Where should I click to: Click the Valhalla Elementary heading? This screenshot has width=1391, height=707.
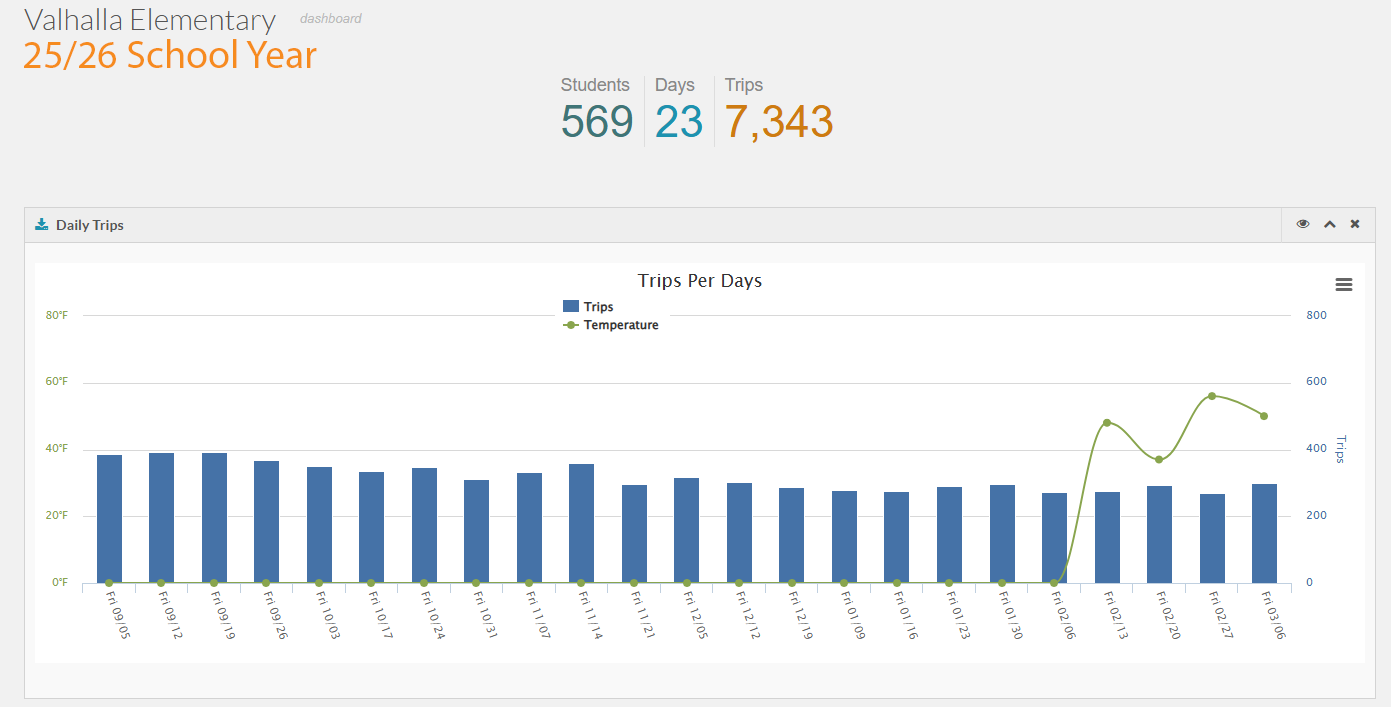tap(150, 20)
